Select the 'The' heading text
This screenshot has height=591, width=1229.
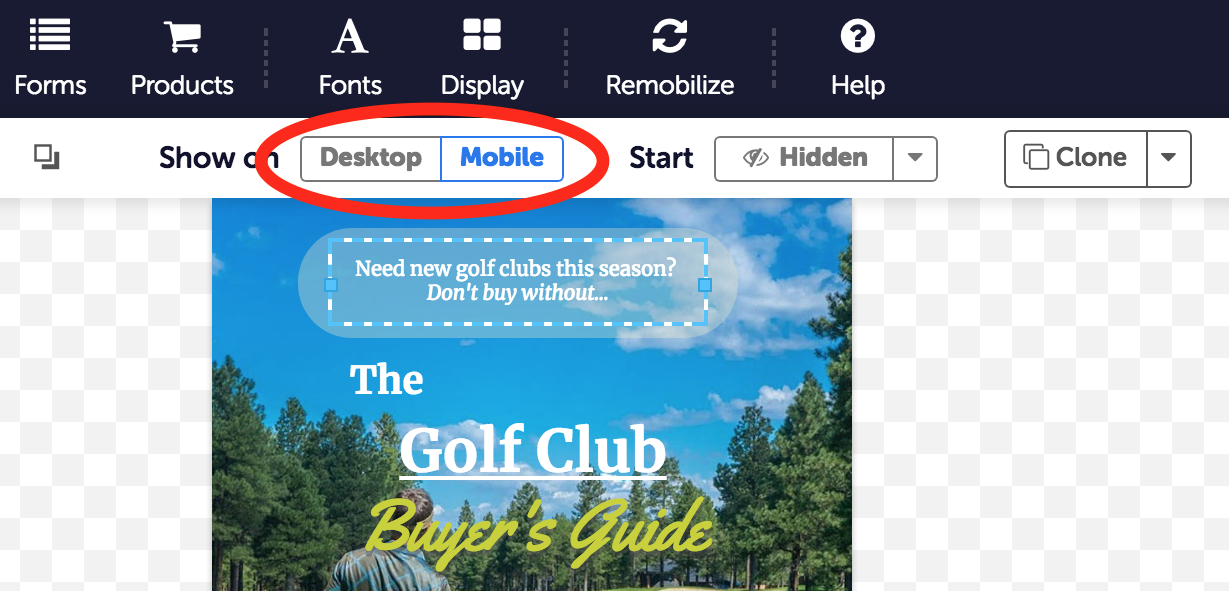[x=387, y=380]
